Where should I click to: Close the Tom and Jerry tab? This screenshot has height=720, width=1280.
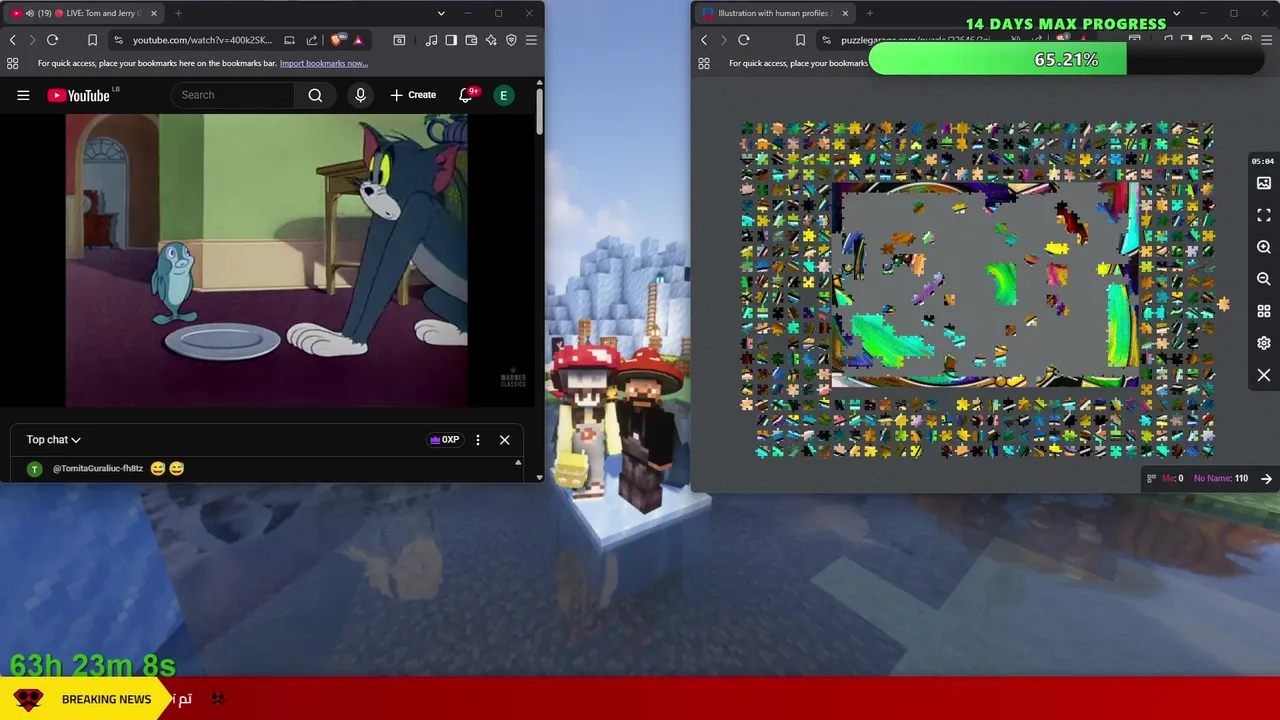(154, 13)
